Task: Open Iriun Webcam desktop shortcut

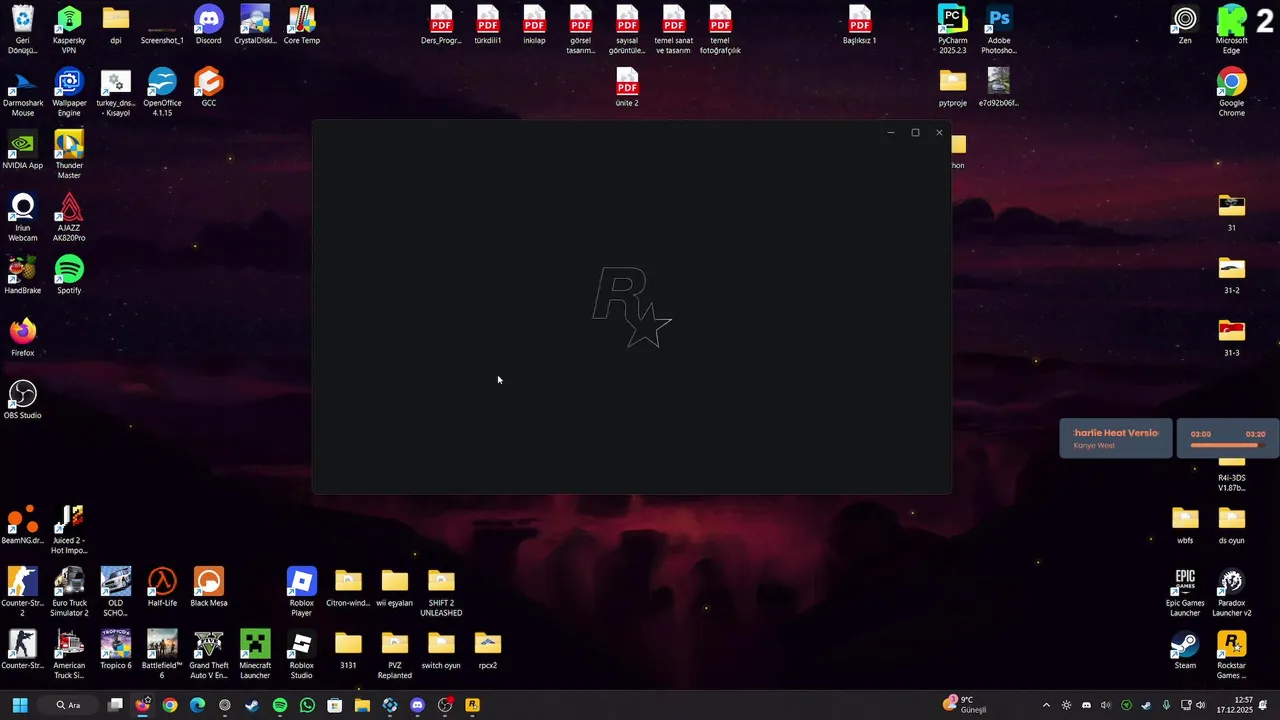Action: pyautogui.click(x=22, y=217)
